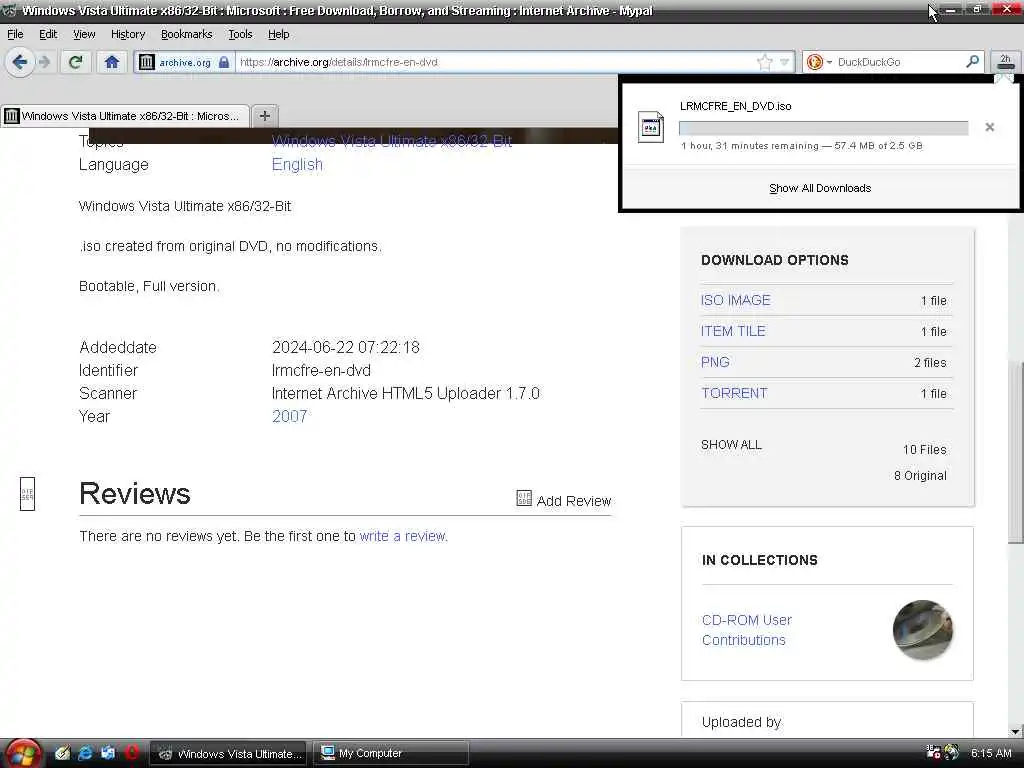Follow the write a review link
Screen dimensions: 1024x768
click(403, 536)
